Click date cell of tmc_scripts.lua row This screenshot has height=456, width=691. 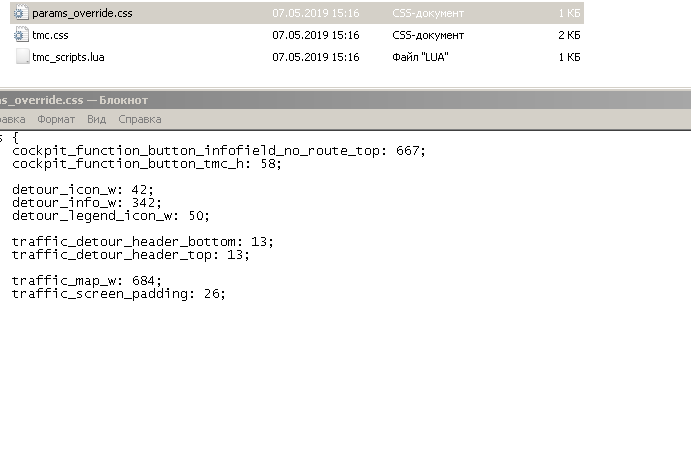pyautogui.click(x=316, y=57)
